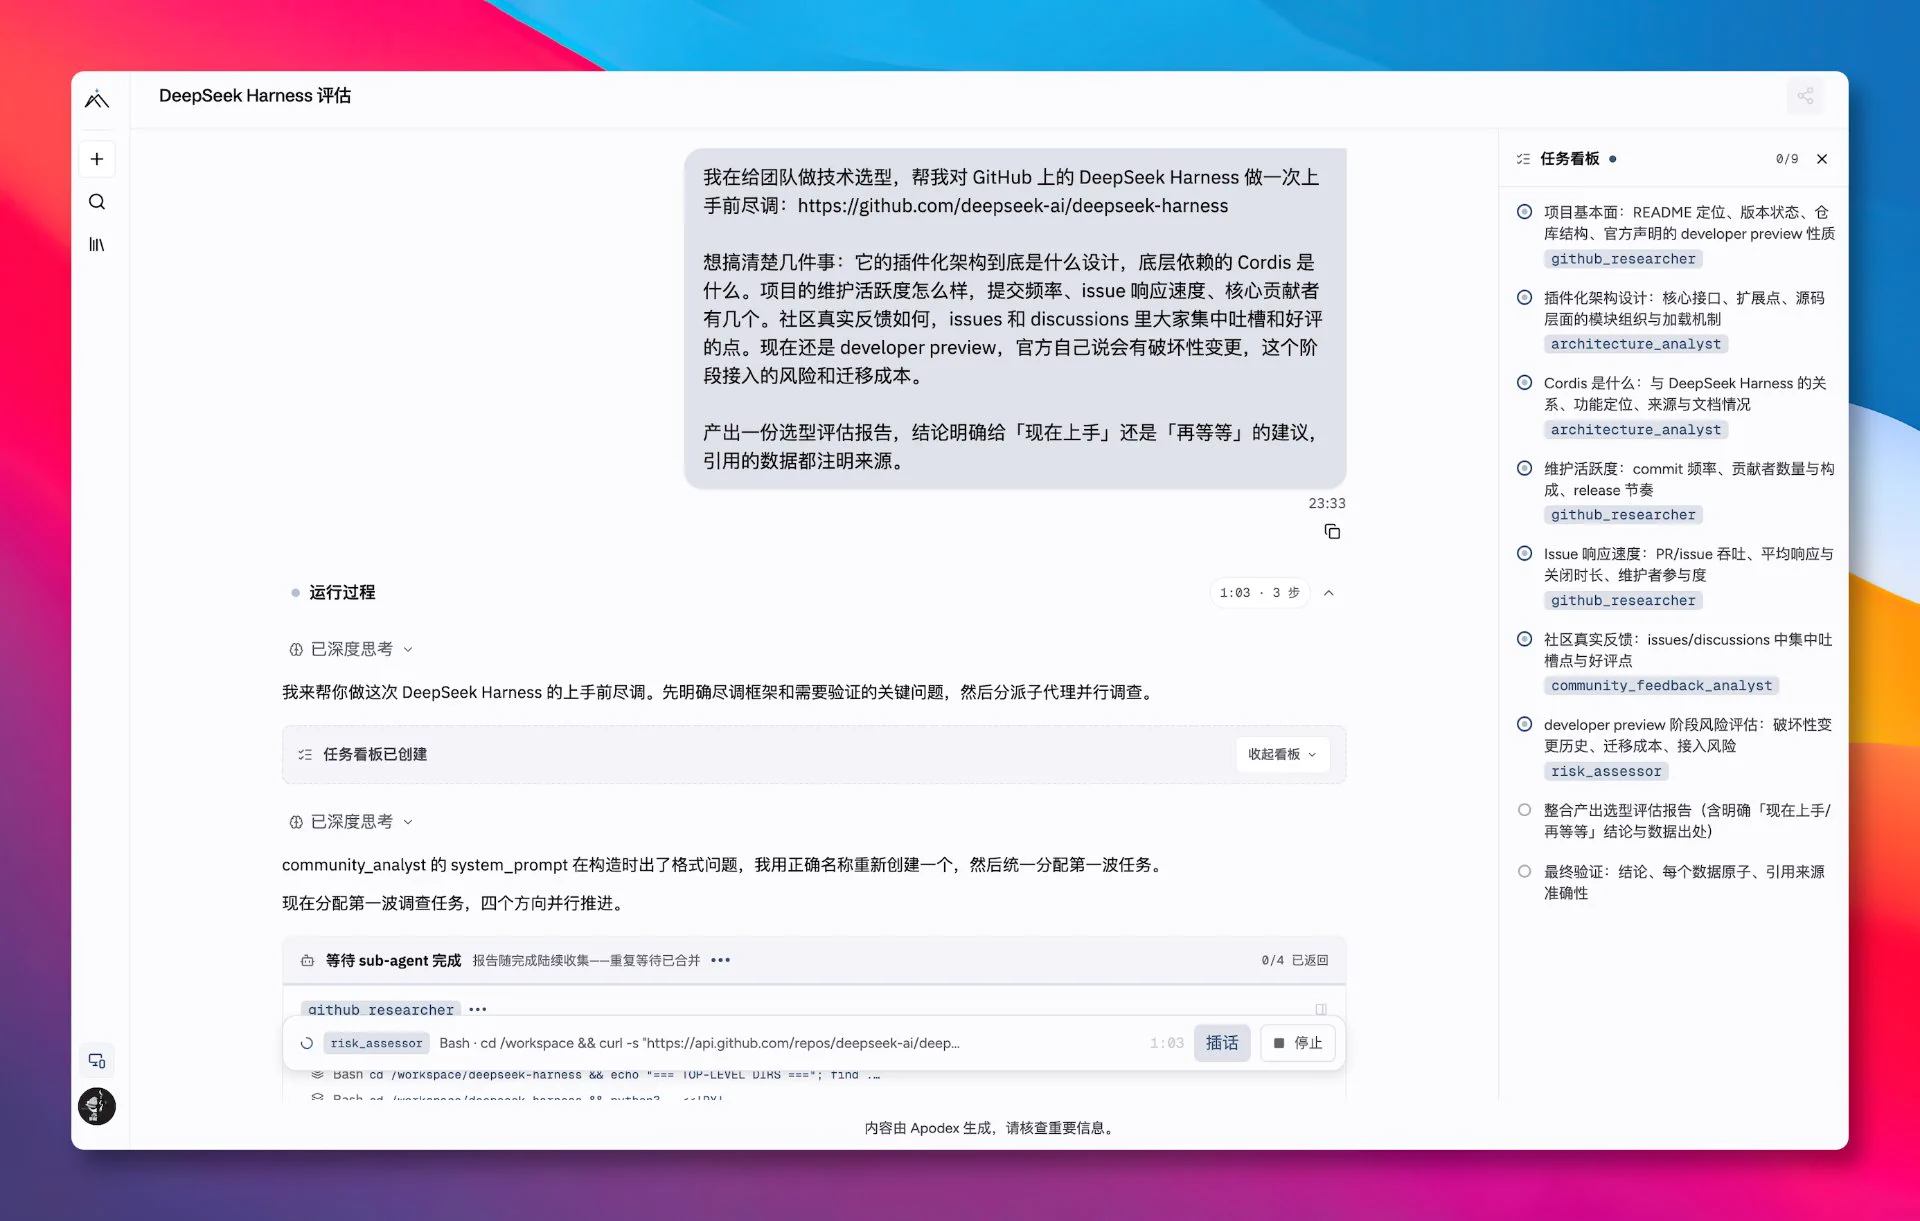Close the 任务看板 panel
Image resolution: width=1920 pixels, height=1221 pixels.
pyautogui.click(x=1822, y=159)
